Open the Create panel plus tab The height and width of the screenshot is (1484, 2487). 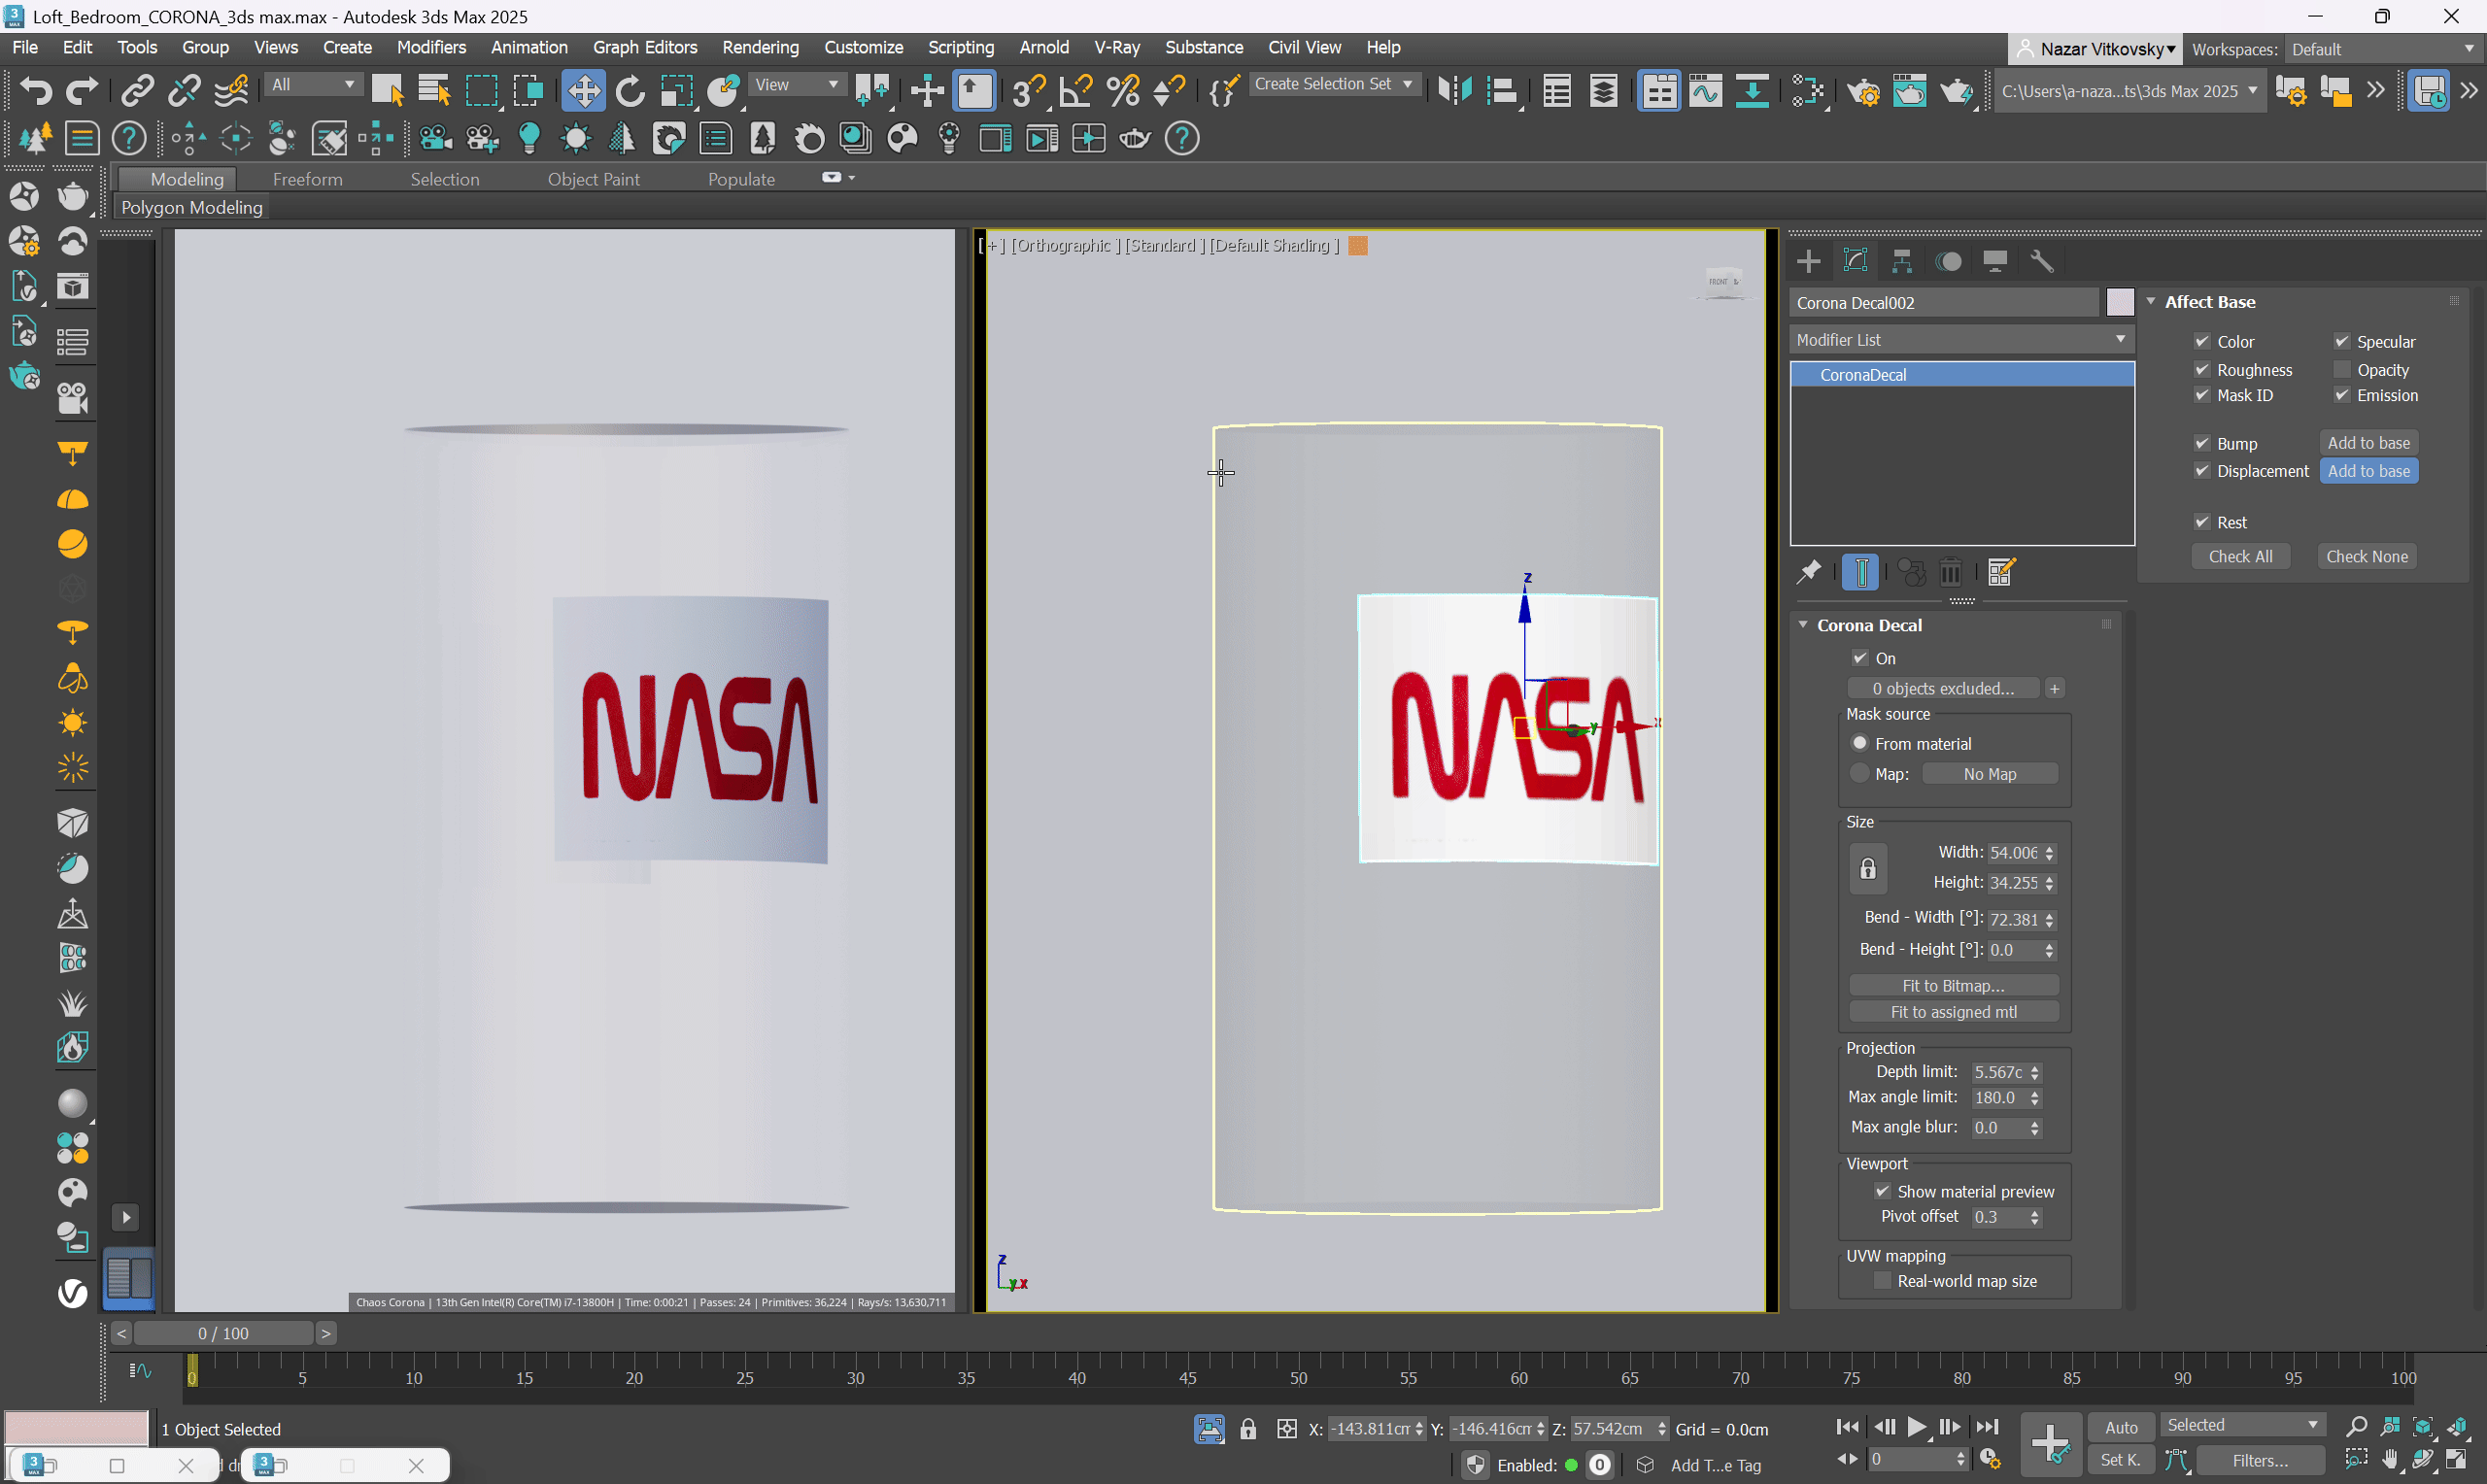1808,261
